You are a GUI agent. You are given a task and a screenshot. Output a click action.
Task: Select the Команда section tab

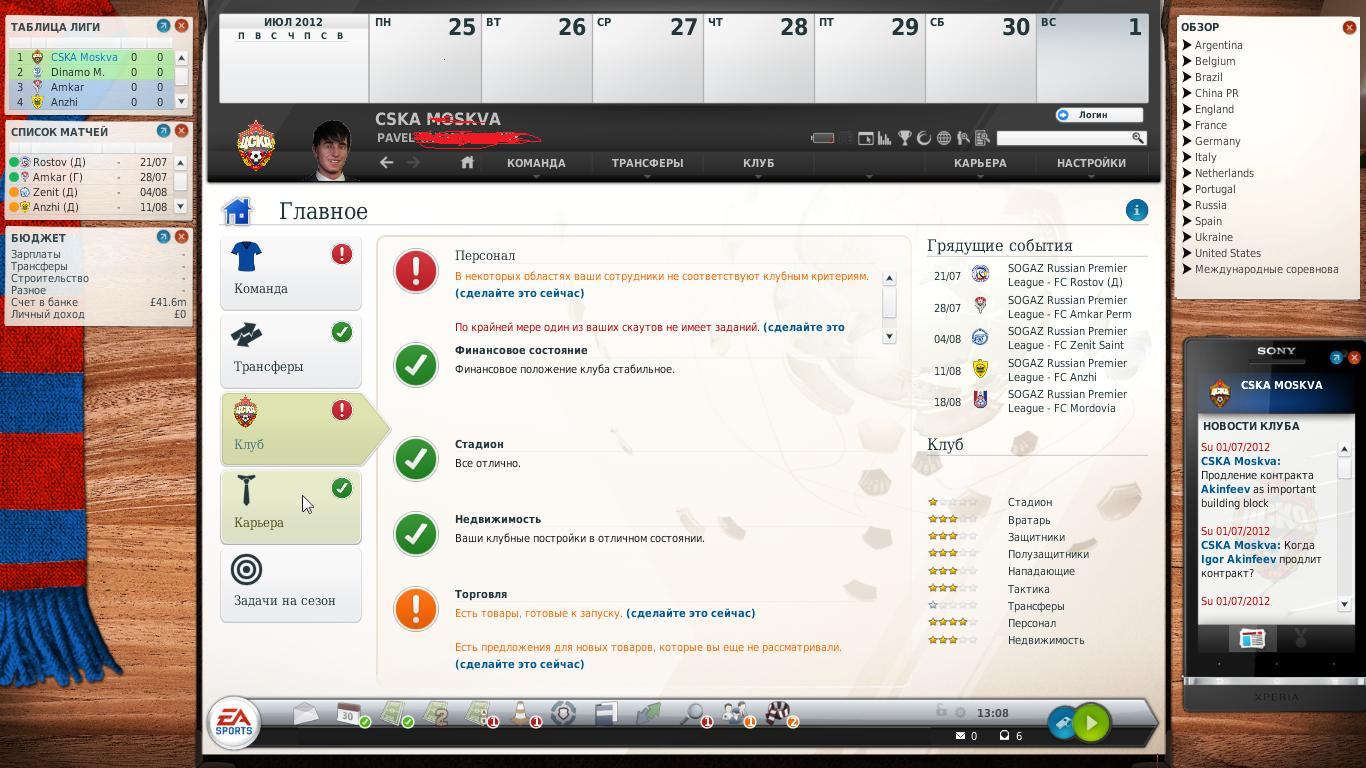tap(291, 273)
